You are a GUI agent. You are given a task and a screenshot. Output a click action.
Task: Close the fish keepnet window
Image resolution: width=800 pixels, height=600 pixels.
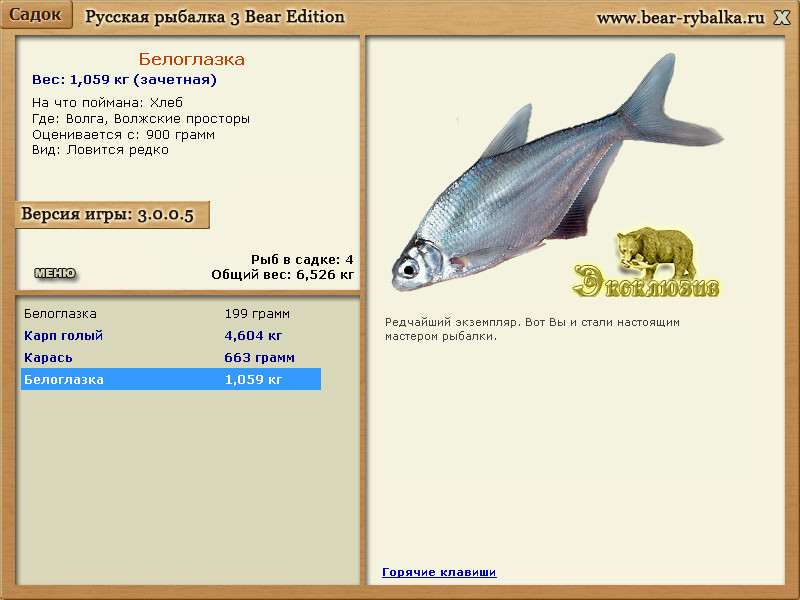point(782,18)
